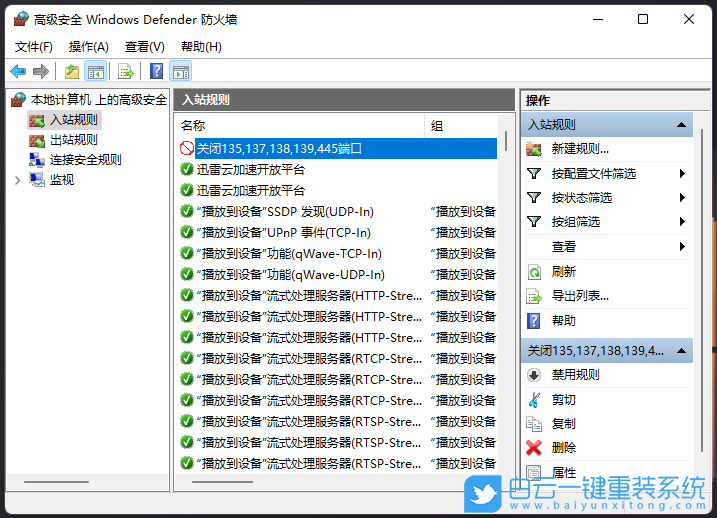
Task: Open the 按组筛选 submenu arrow
Action: 682,222
